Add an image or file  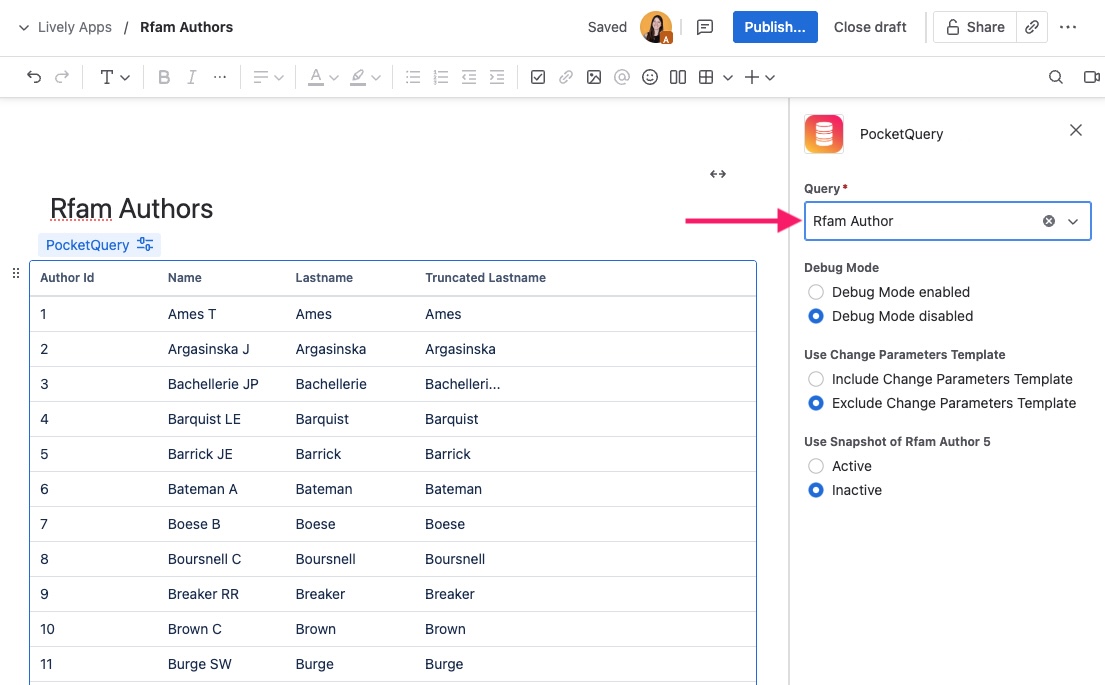click(x=594, y=78)
